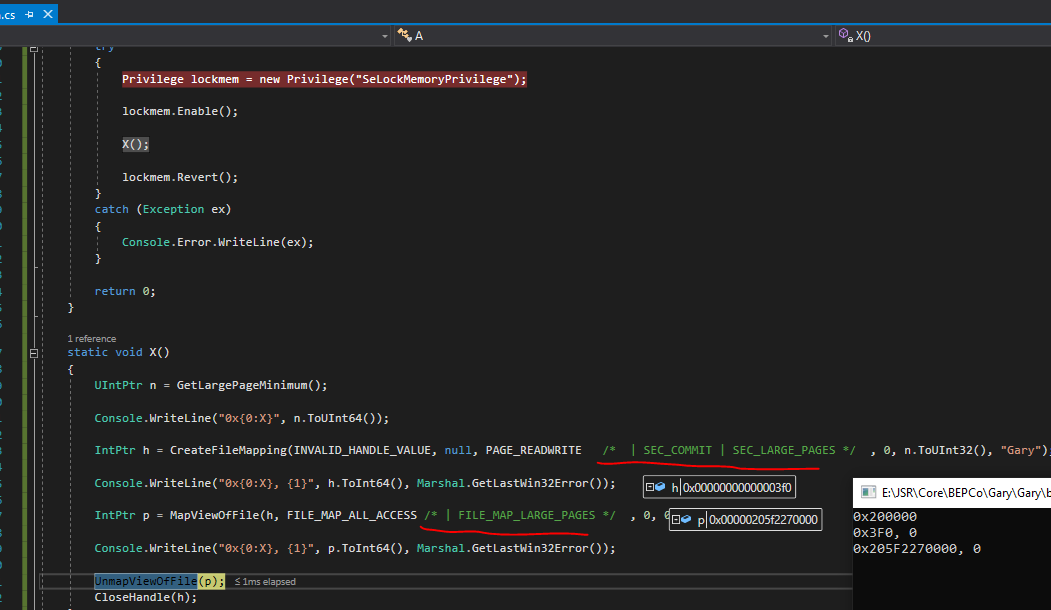Click the UIntPtr n = GetLargePageMinimum(); line
This screenshot has width=1051, height=610.
(210, 385)
